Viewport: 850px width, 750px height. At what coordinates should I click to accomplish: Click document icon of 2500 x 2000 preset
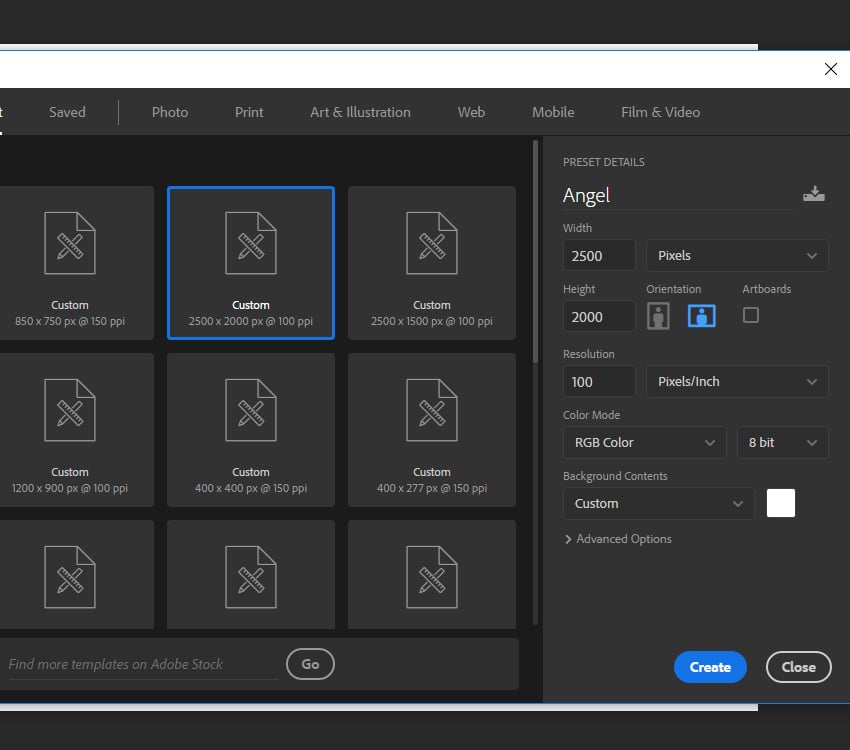tap(251, 243)
